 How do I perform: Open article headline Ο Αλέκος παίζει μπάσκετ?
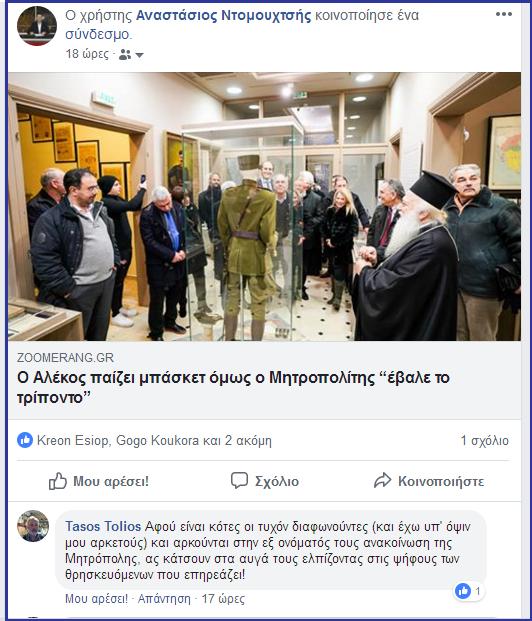233,387
